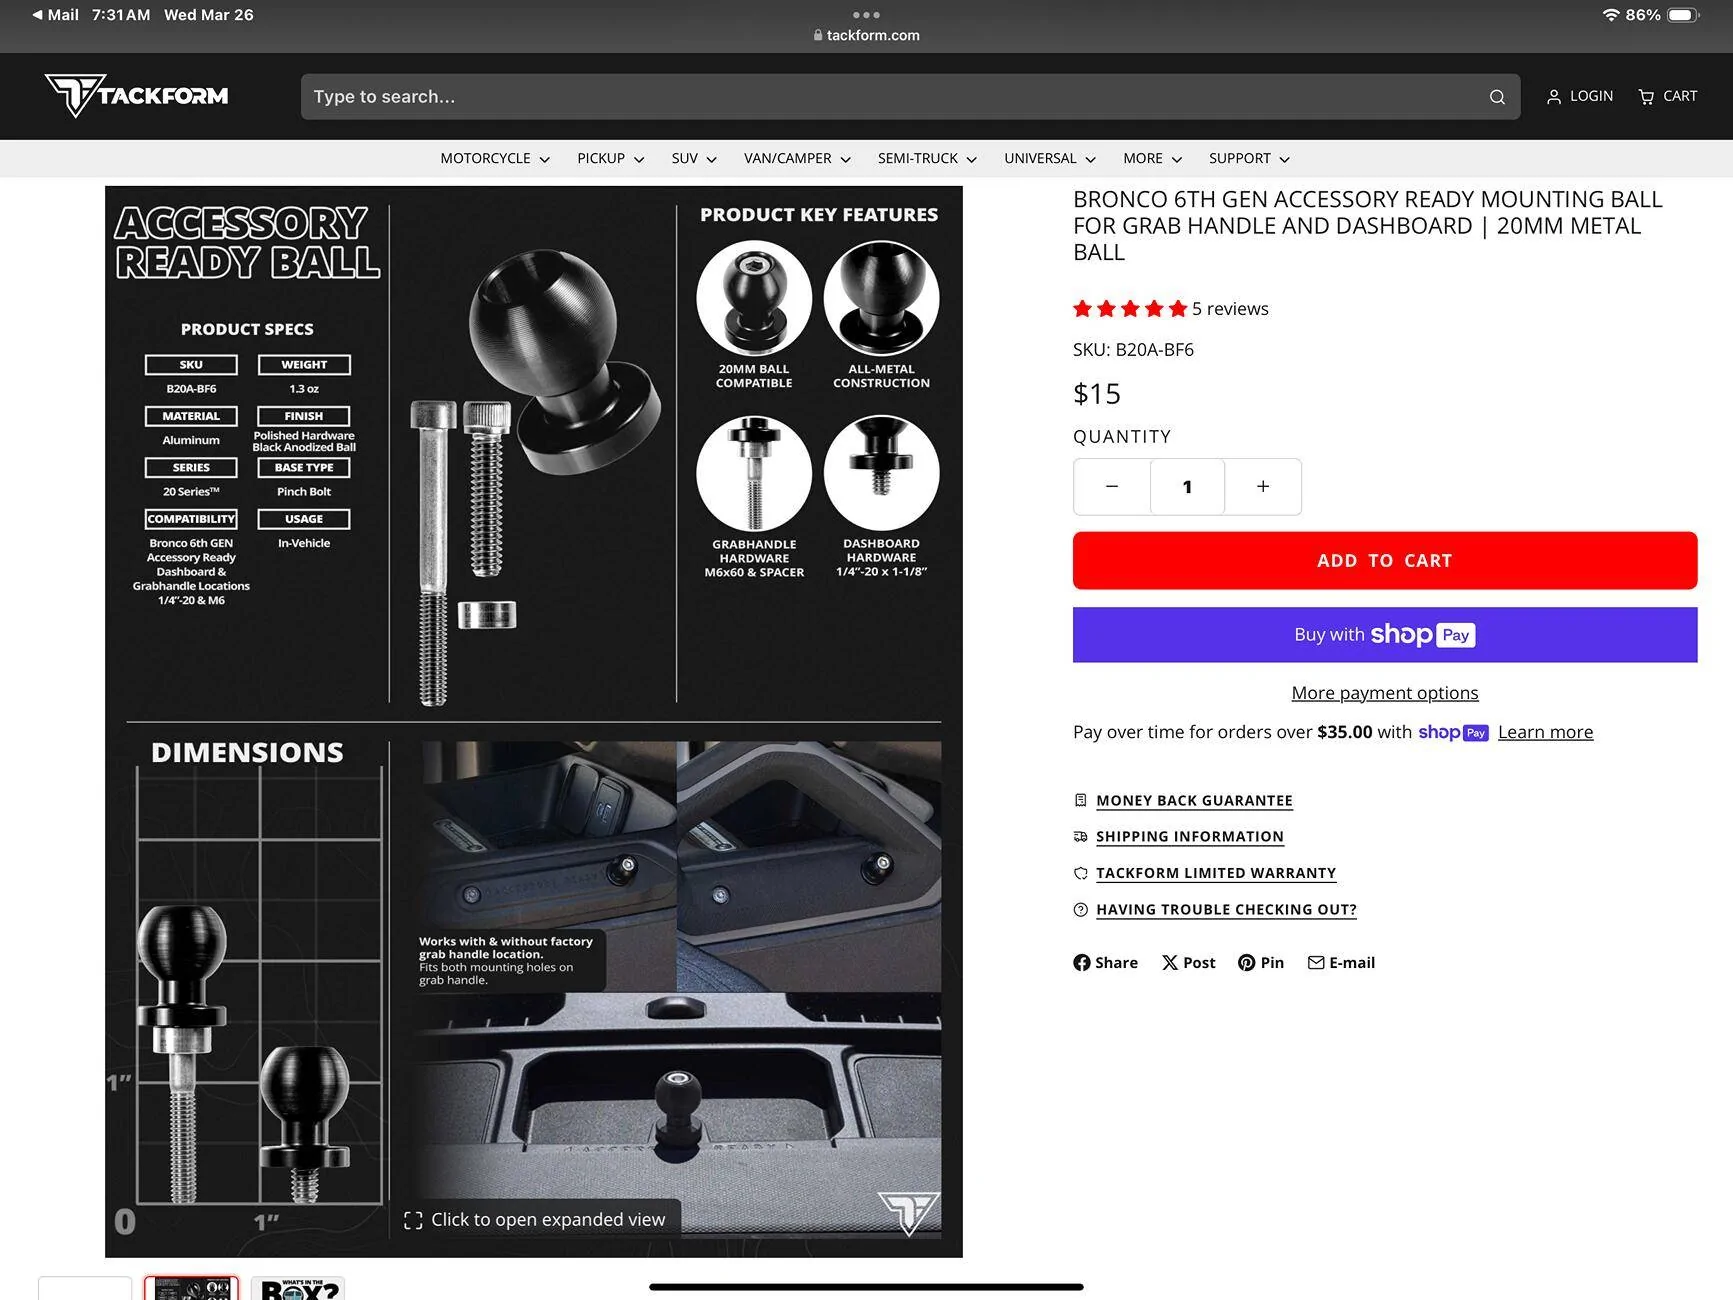Tap the Back to Mail arrow

[37, 15]
